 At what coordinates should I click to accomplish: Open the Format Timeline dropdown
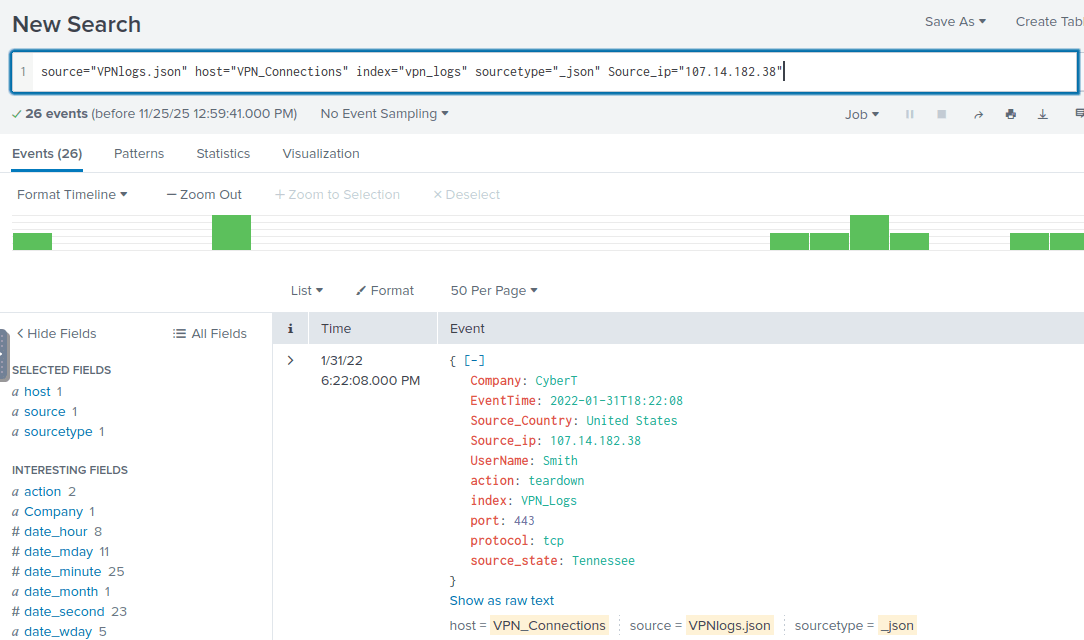tap(72, 195)
